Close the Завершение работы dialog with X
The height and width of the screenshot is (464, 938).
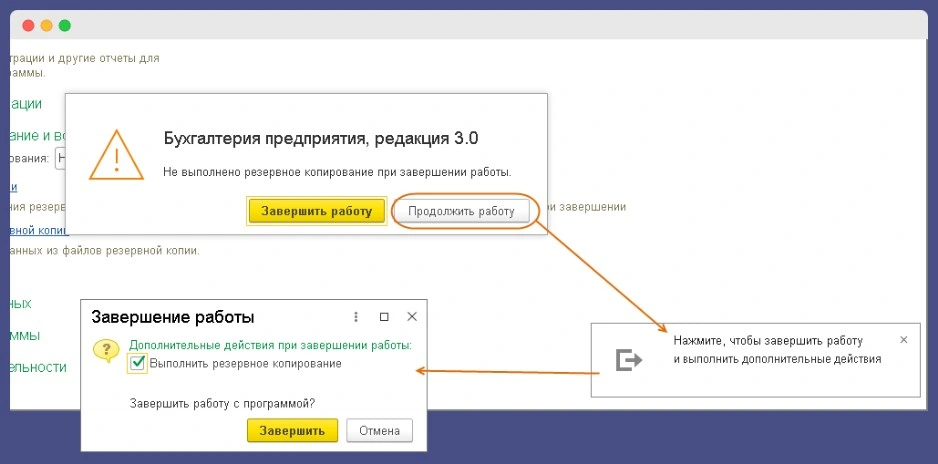[411, 317]
